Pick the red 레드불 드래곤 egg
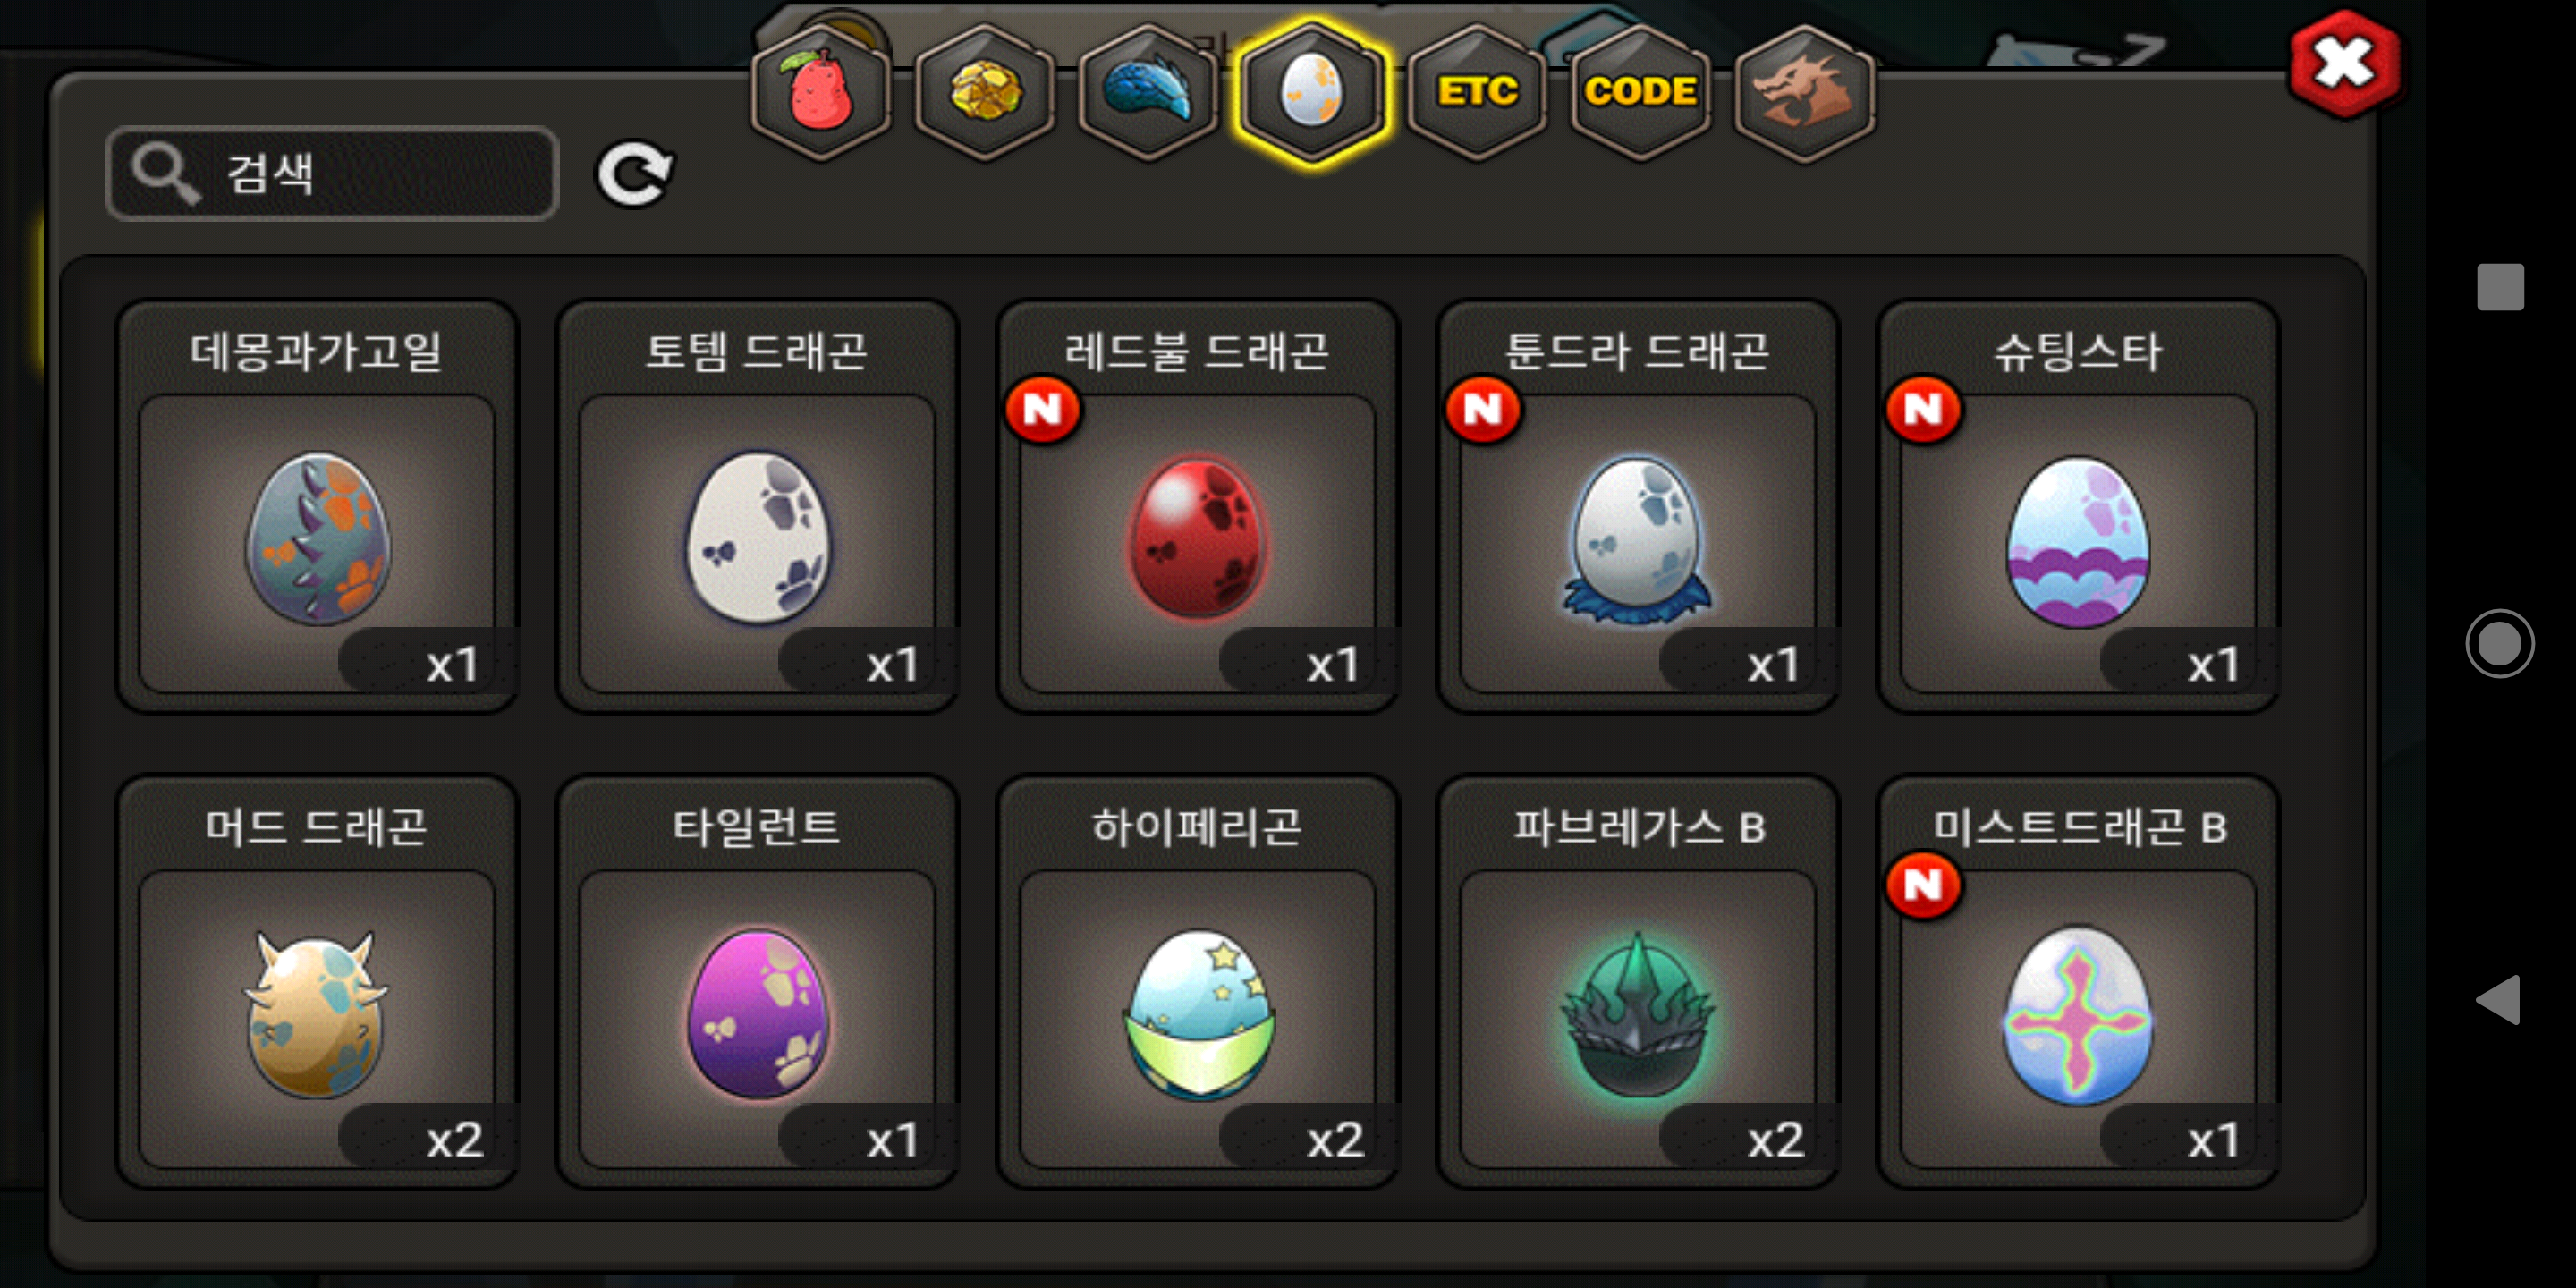 [1197, 507]
